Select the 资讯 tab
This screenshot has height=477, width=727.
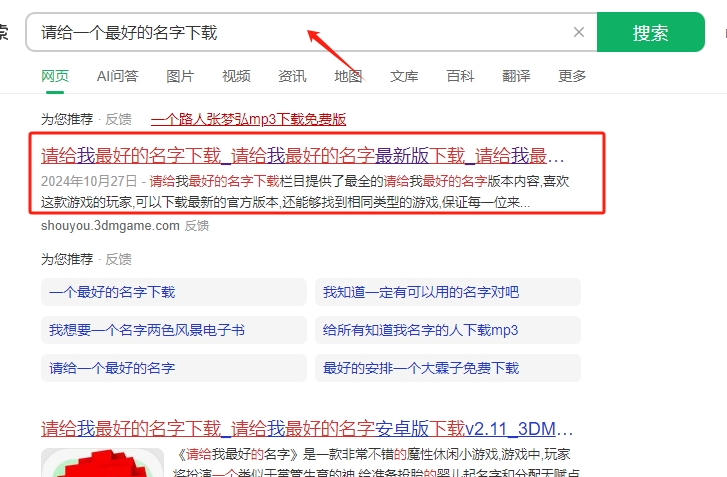[292, 76]
